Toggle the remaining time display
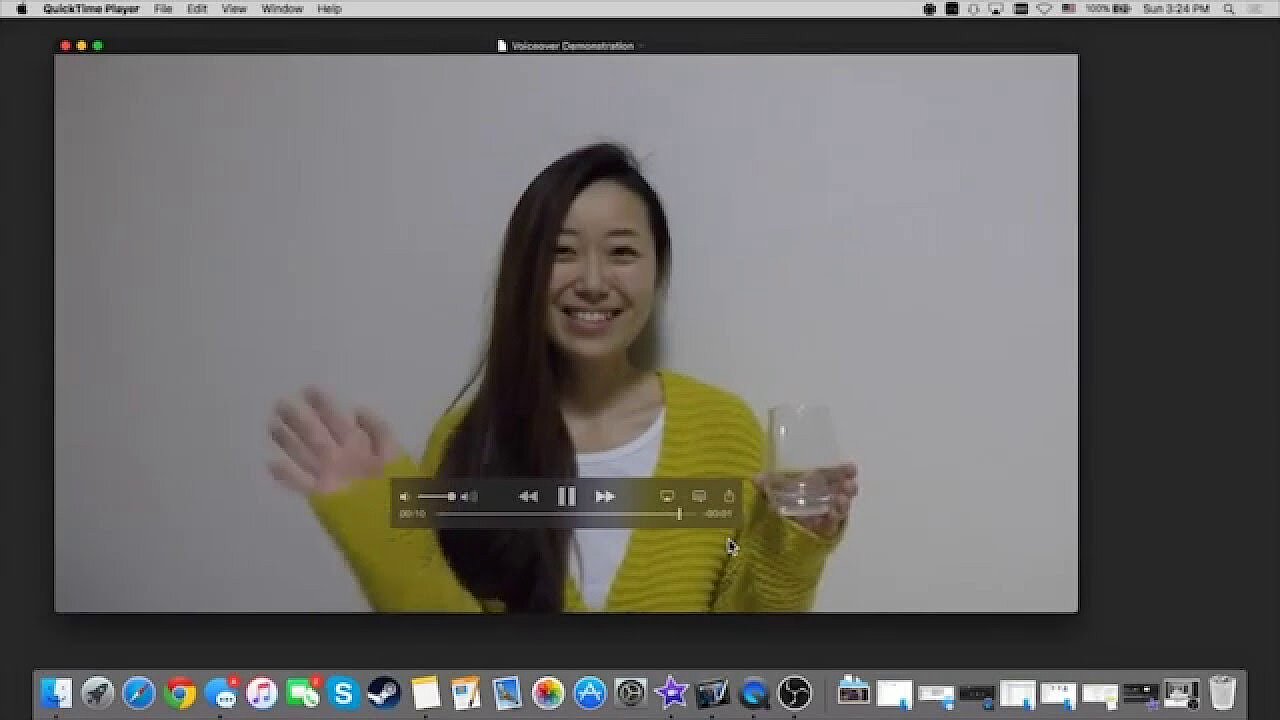This screenshot has width=1280, height=720. 717,514
